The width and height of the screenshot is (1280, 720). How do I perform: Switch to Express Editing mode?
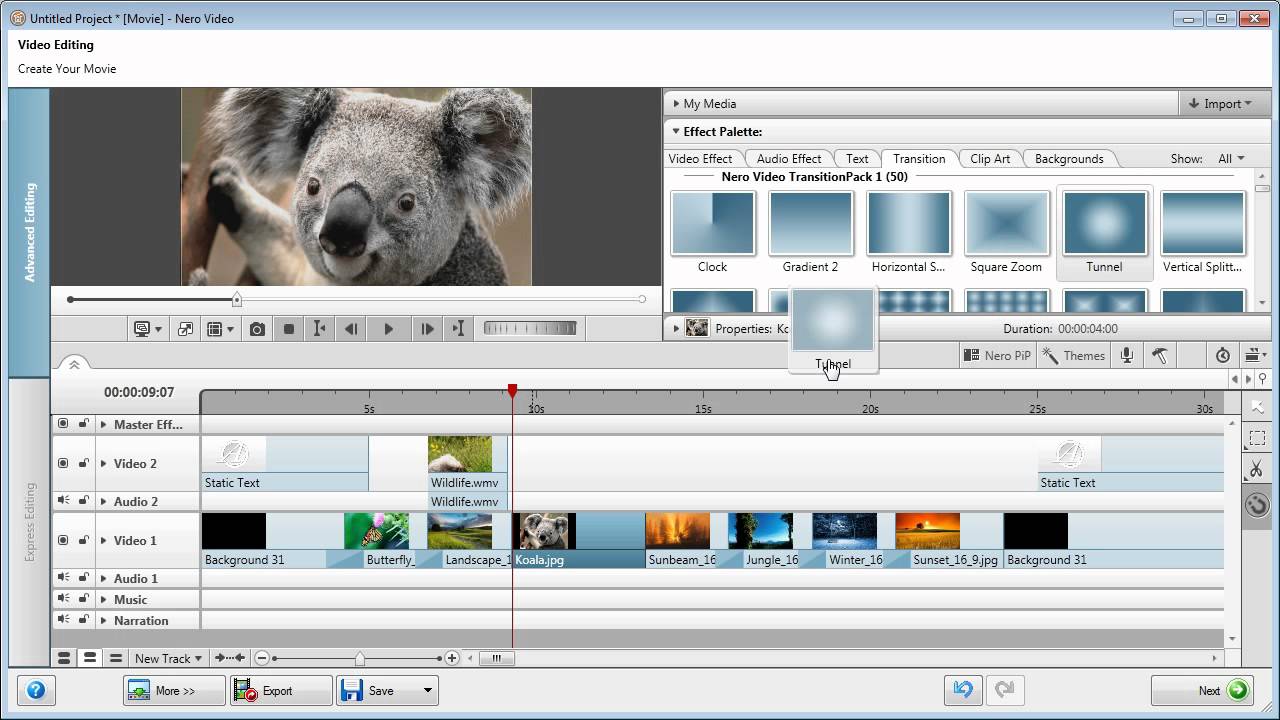(30, 520)
